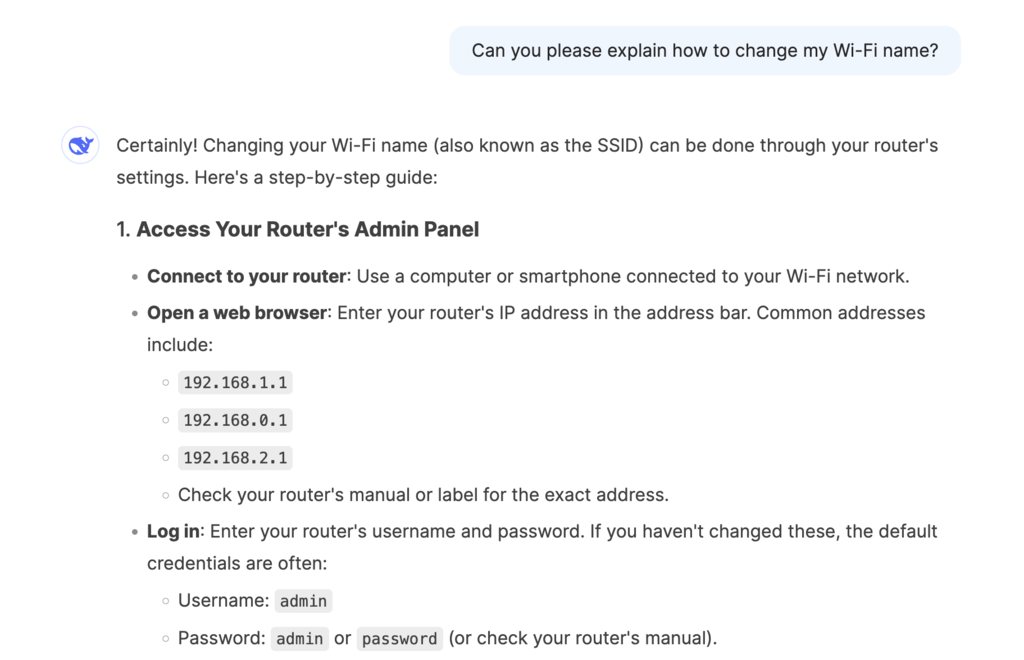This screenshot has height=660, width=1024.
Task: Click the DeepSeek whale avatar icon
Action: coord(80,146)
